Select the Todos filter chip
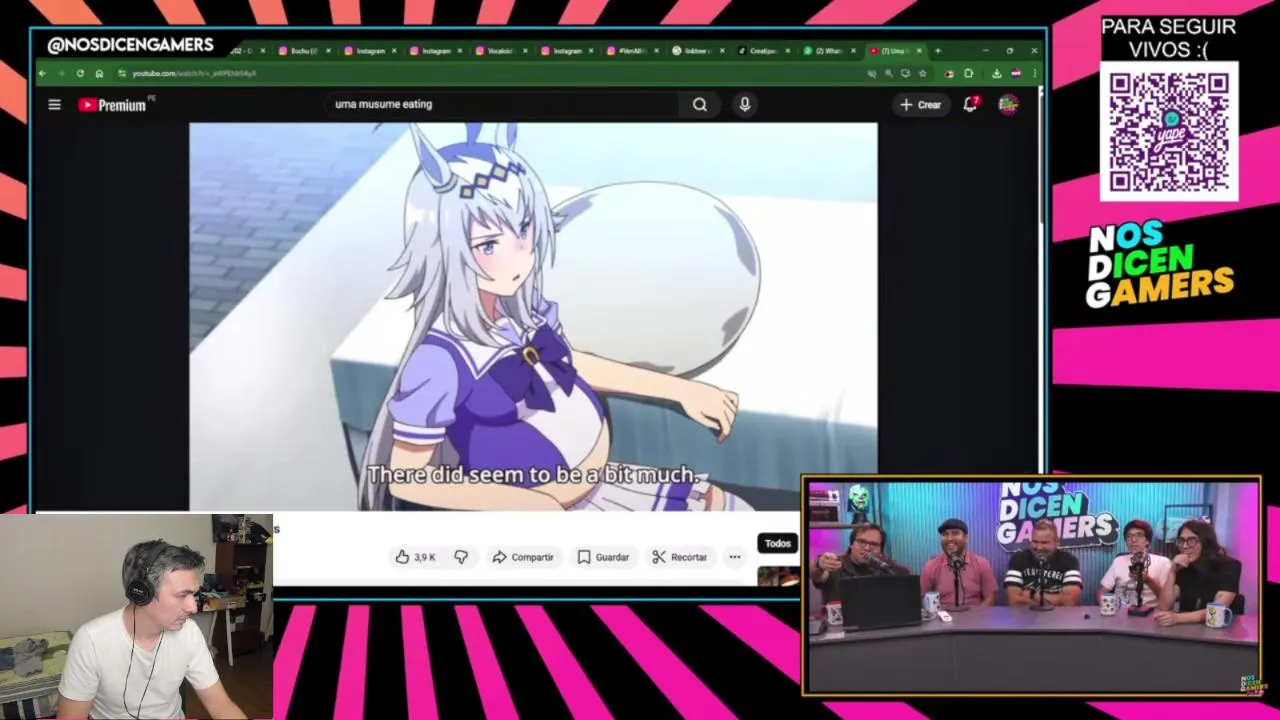The image size is (1280, 720). pyautogui.click(x=777, y=543)
